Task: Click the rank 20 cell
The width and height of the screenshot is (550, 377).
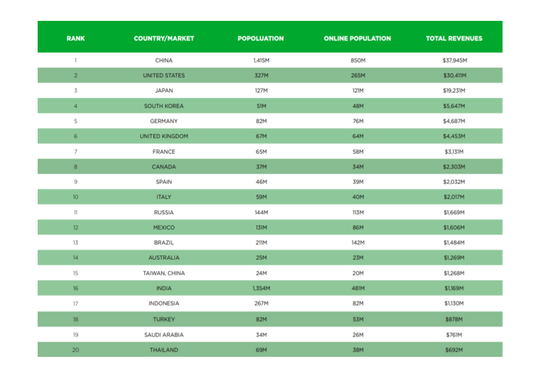Action: click(x=75, y=350)
